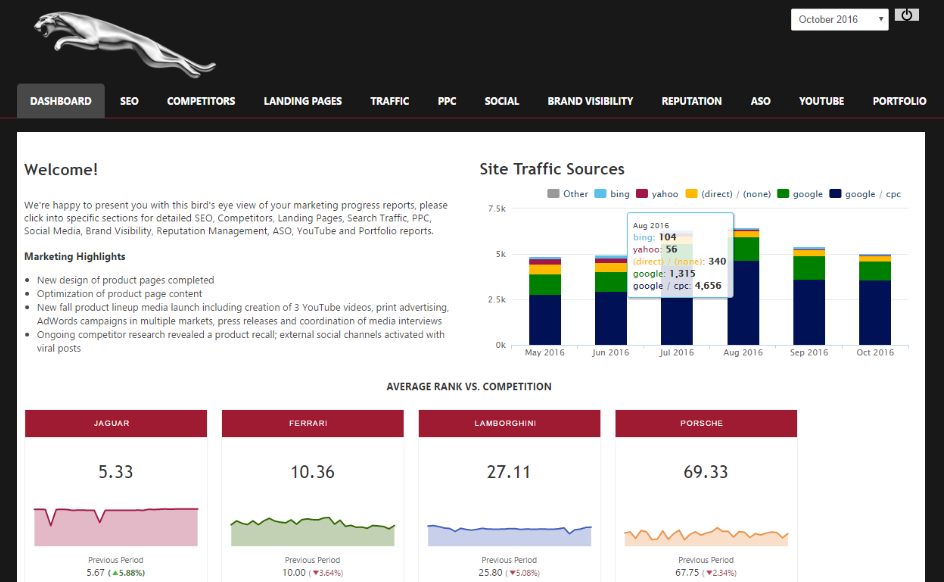Click the power logout icon
The width and height of the screenshot is (944, 582).
pos(907,15)
